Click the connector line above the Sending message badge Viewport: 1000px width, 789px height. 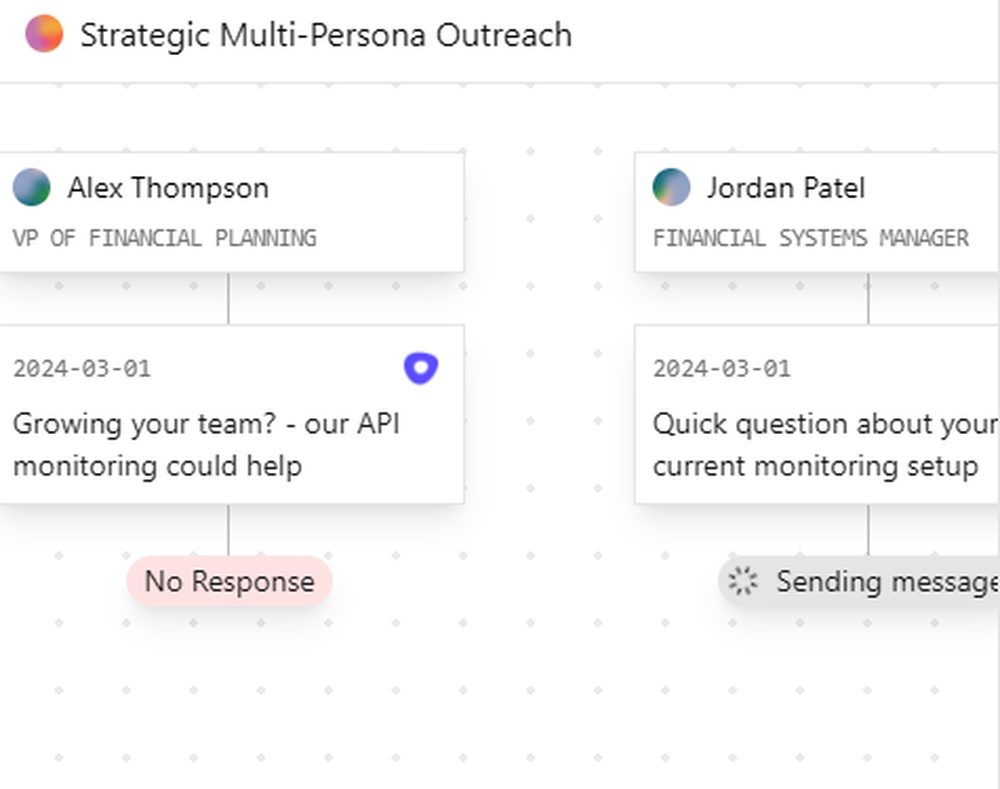tap(868, 530)
